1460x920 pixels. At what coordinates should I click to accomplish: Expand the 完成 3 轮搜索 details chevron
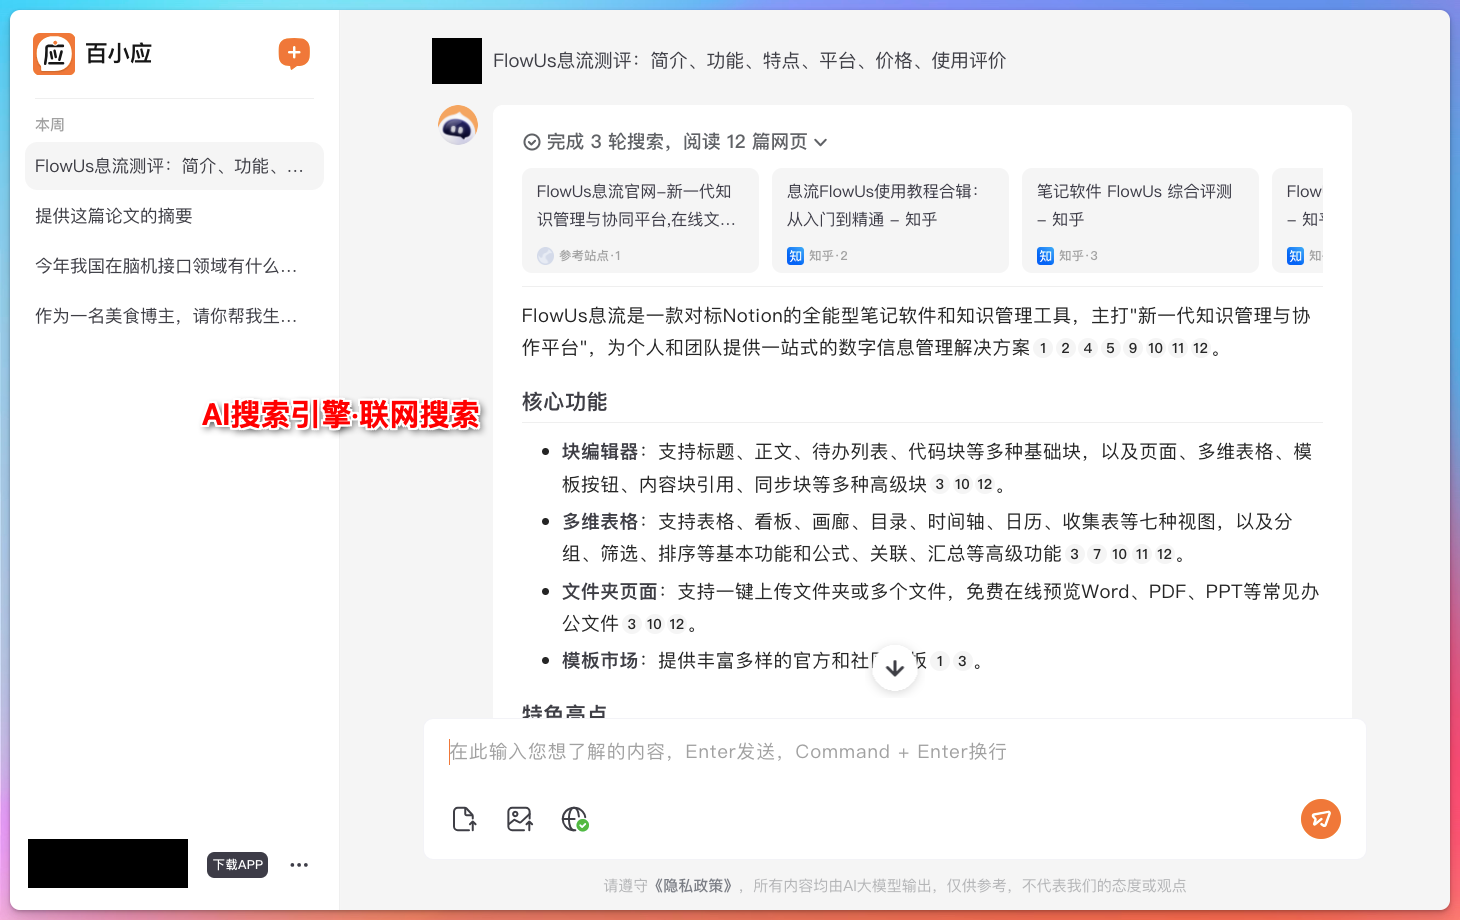821,142
